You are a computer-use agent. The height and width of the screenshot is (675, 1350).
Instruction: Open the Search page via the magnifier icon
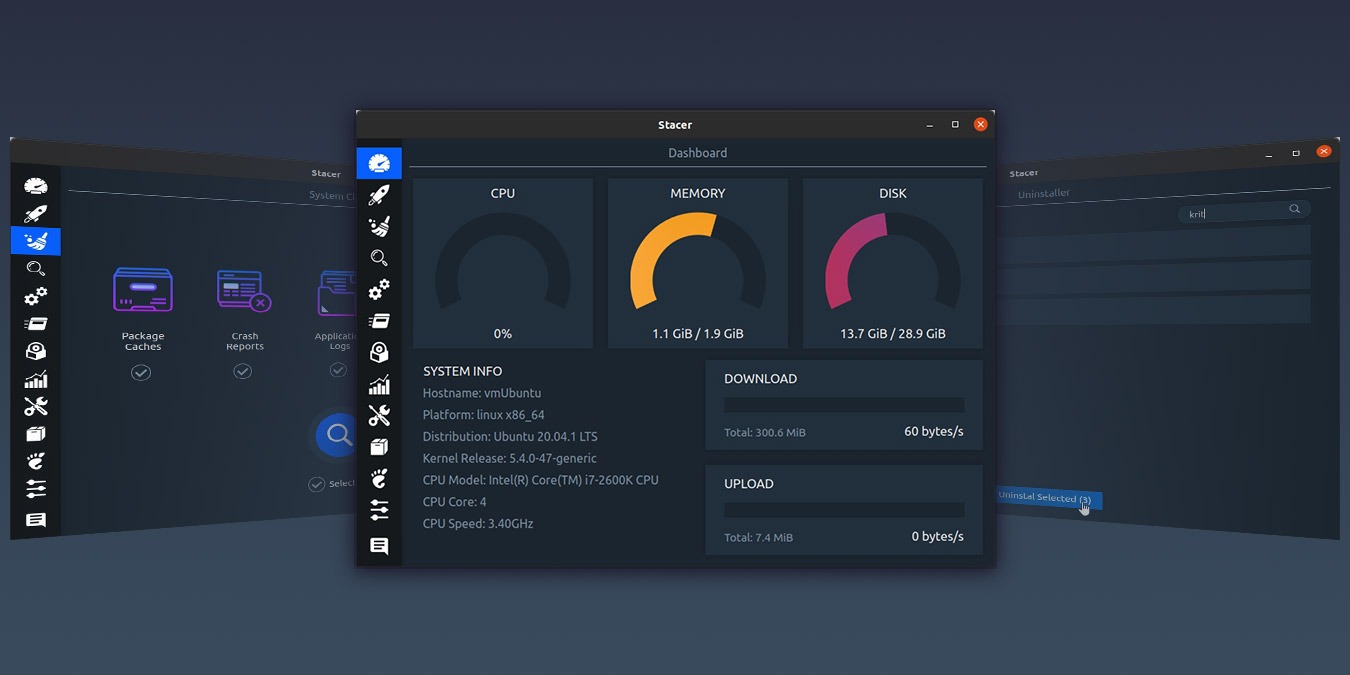pos(379,258)
